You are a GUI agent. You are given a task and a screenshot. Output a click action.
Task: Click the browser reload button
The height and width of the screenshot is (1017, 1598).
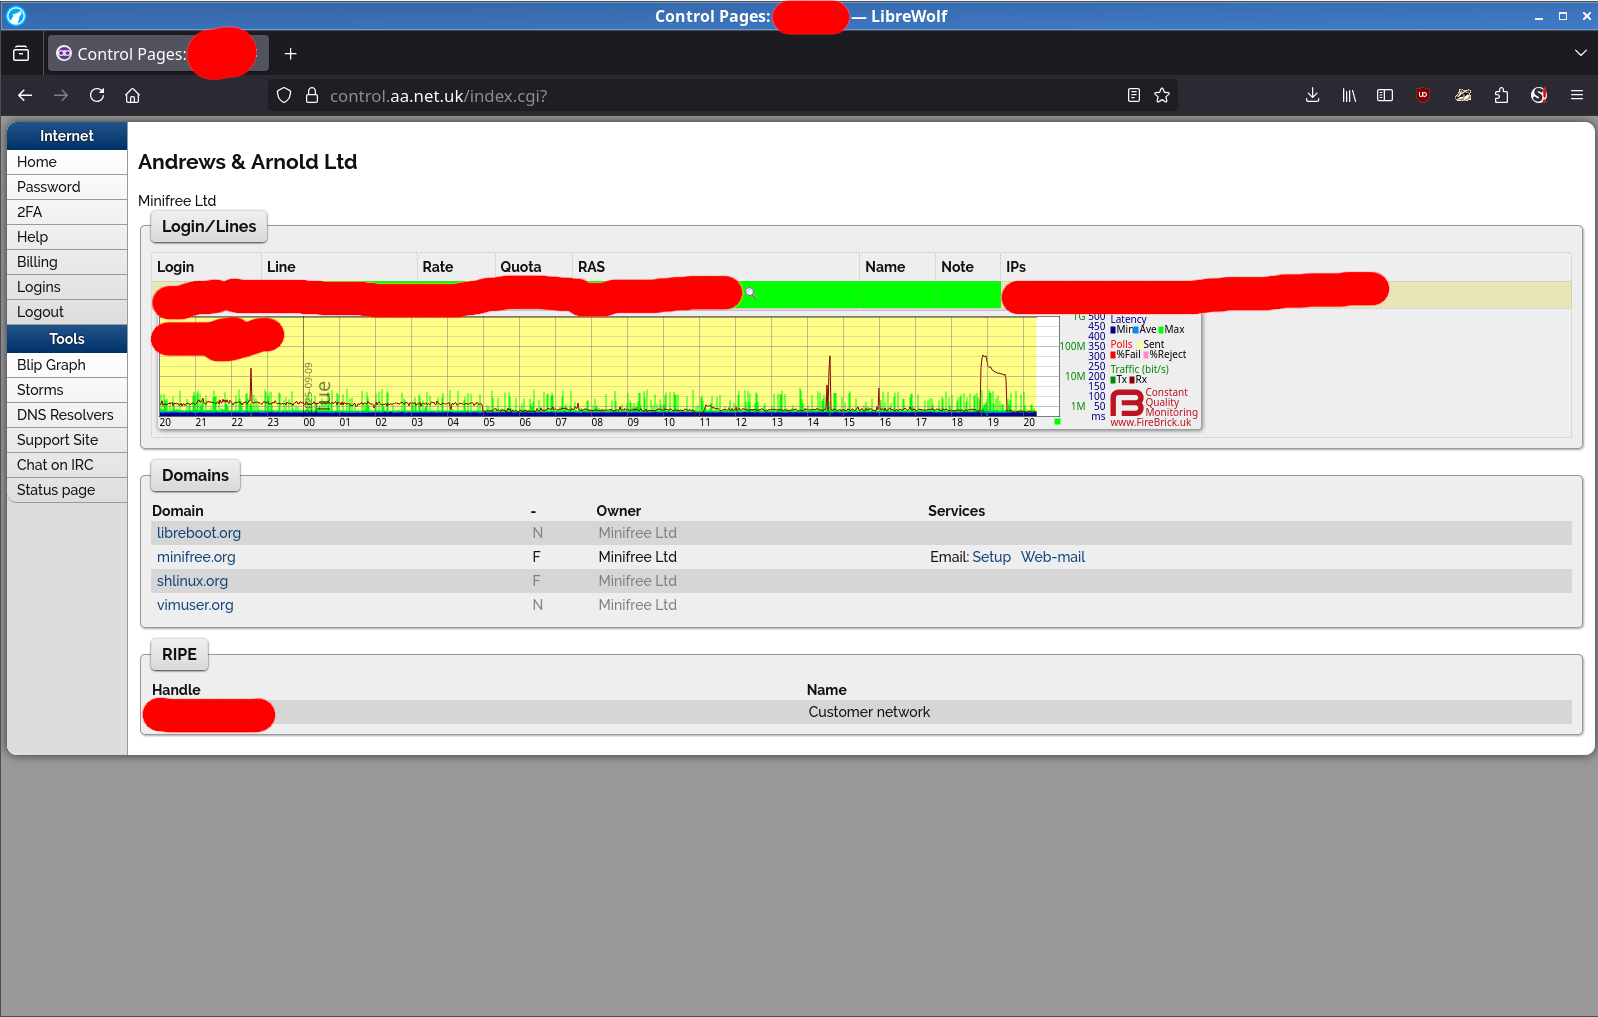[97, 96]
